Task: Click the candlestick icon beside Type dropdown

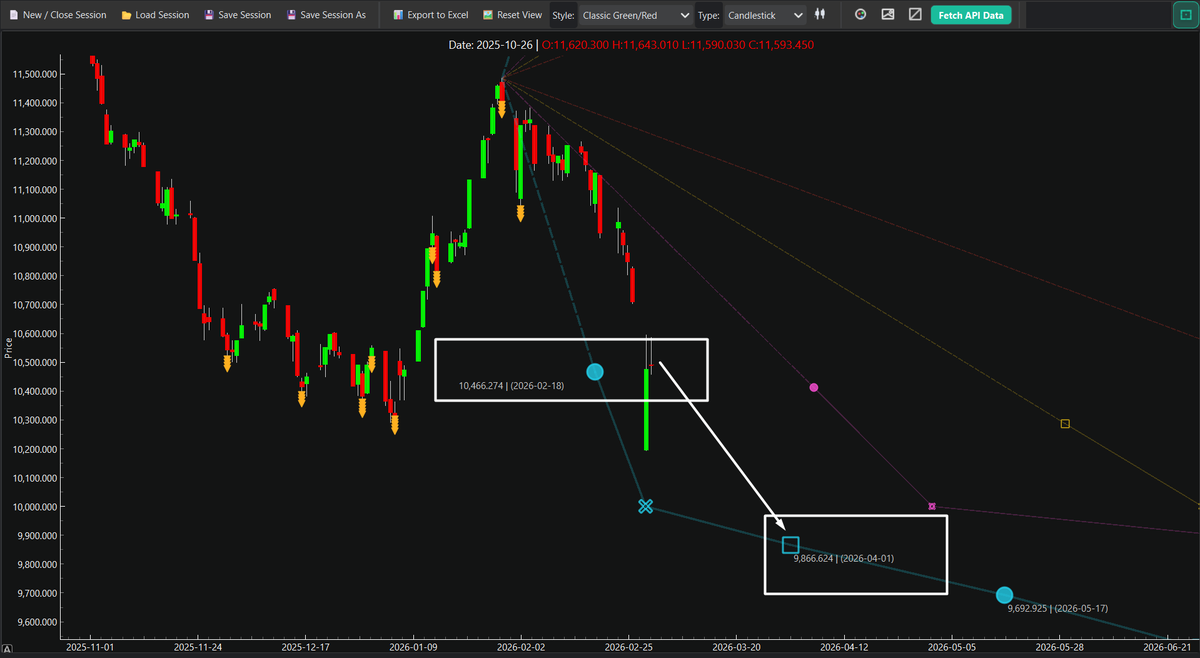Action: (x=821, y=15)
